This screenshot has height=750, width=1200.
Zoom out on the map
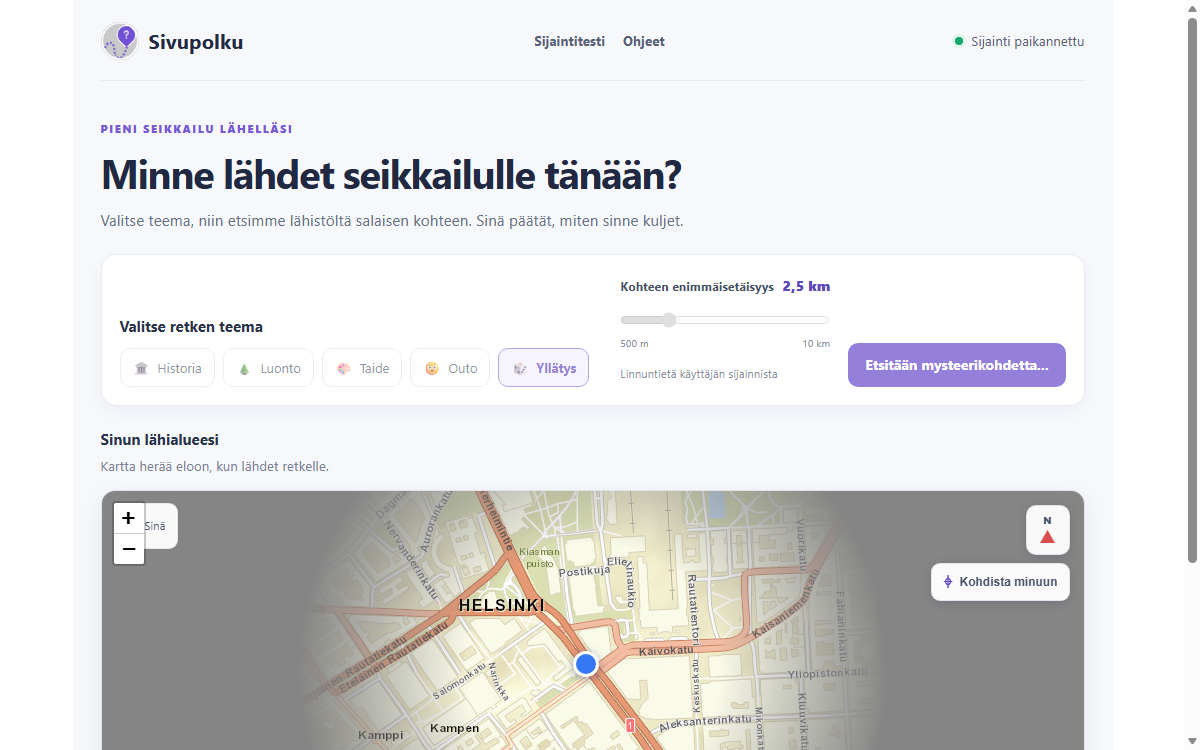click(x=129, y=549)
